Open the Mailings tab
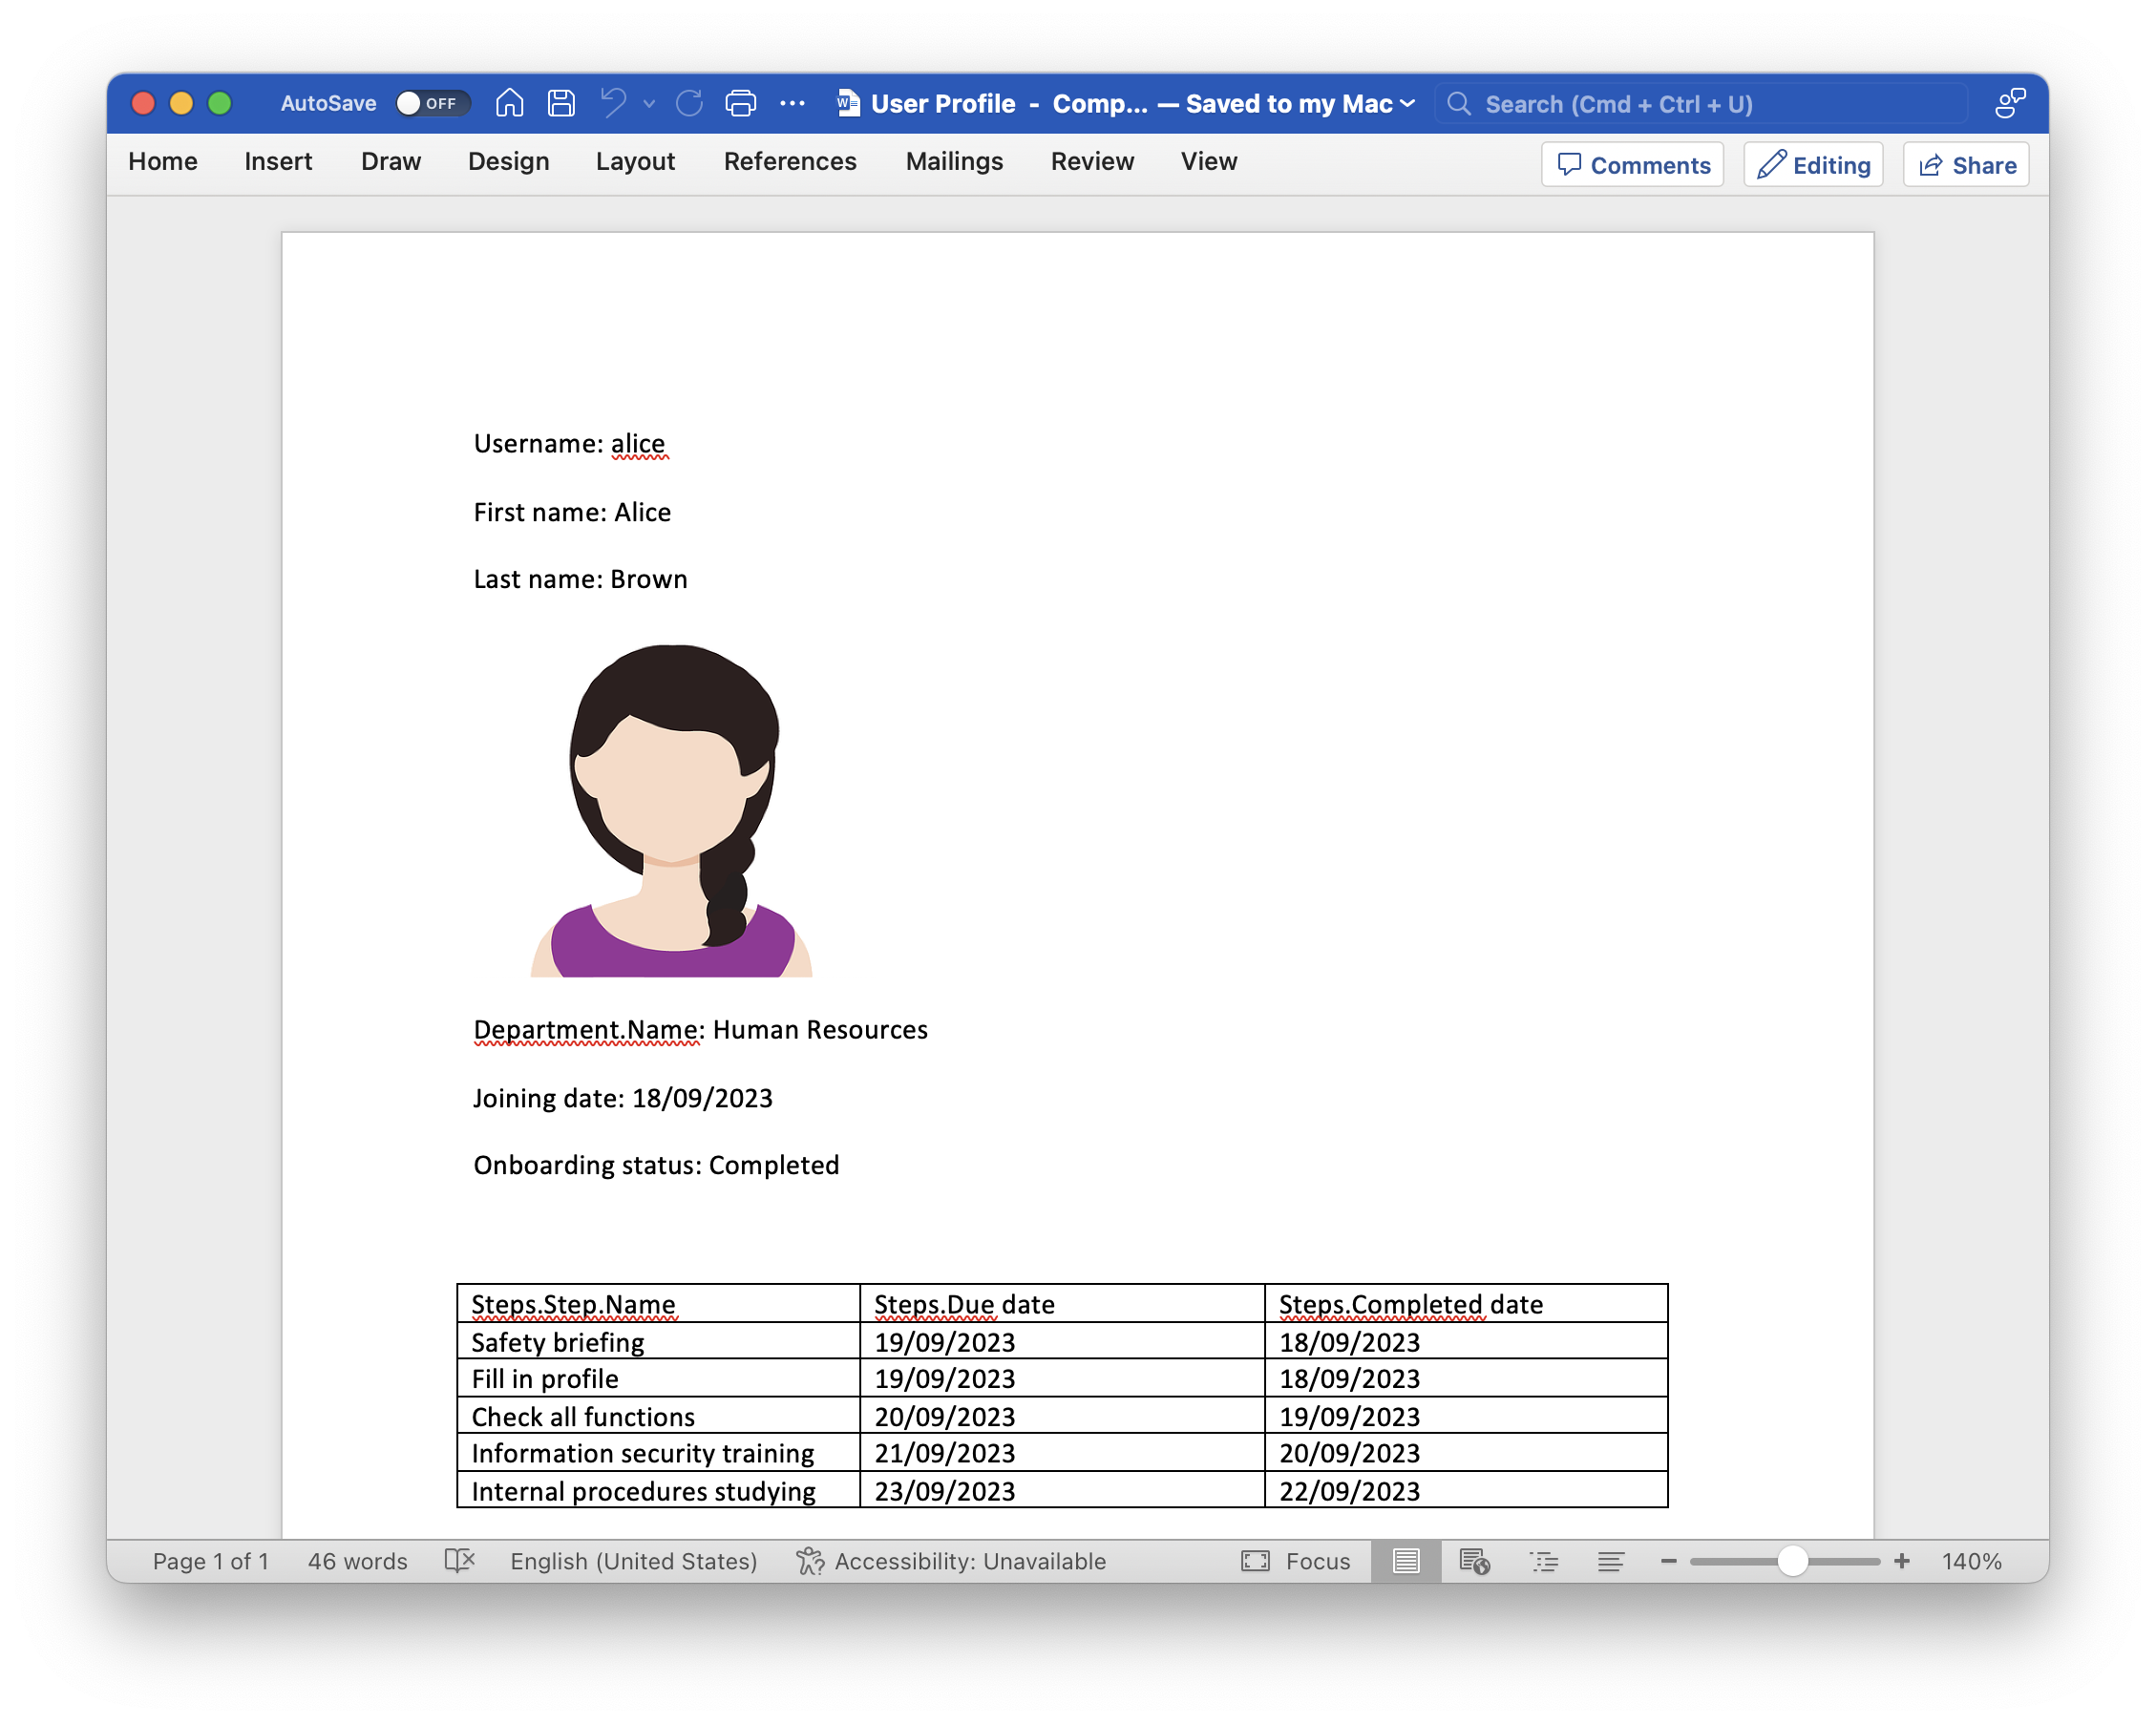This screenshot has height=1724, width=2156. tap(954, 162)
